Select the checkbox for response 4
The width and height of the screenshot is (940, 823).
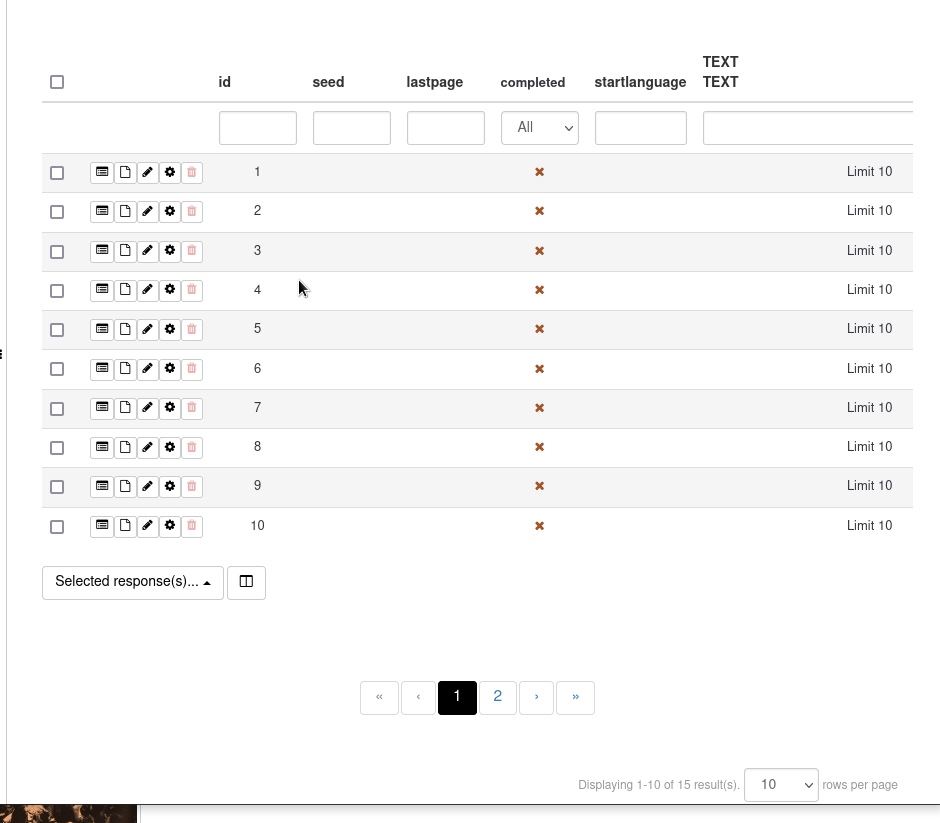tap(57, 291)
